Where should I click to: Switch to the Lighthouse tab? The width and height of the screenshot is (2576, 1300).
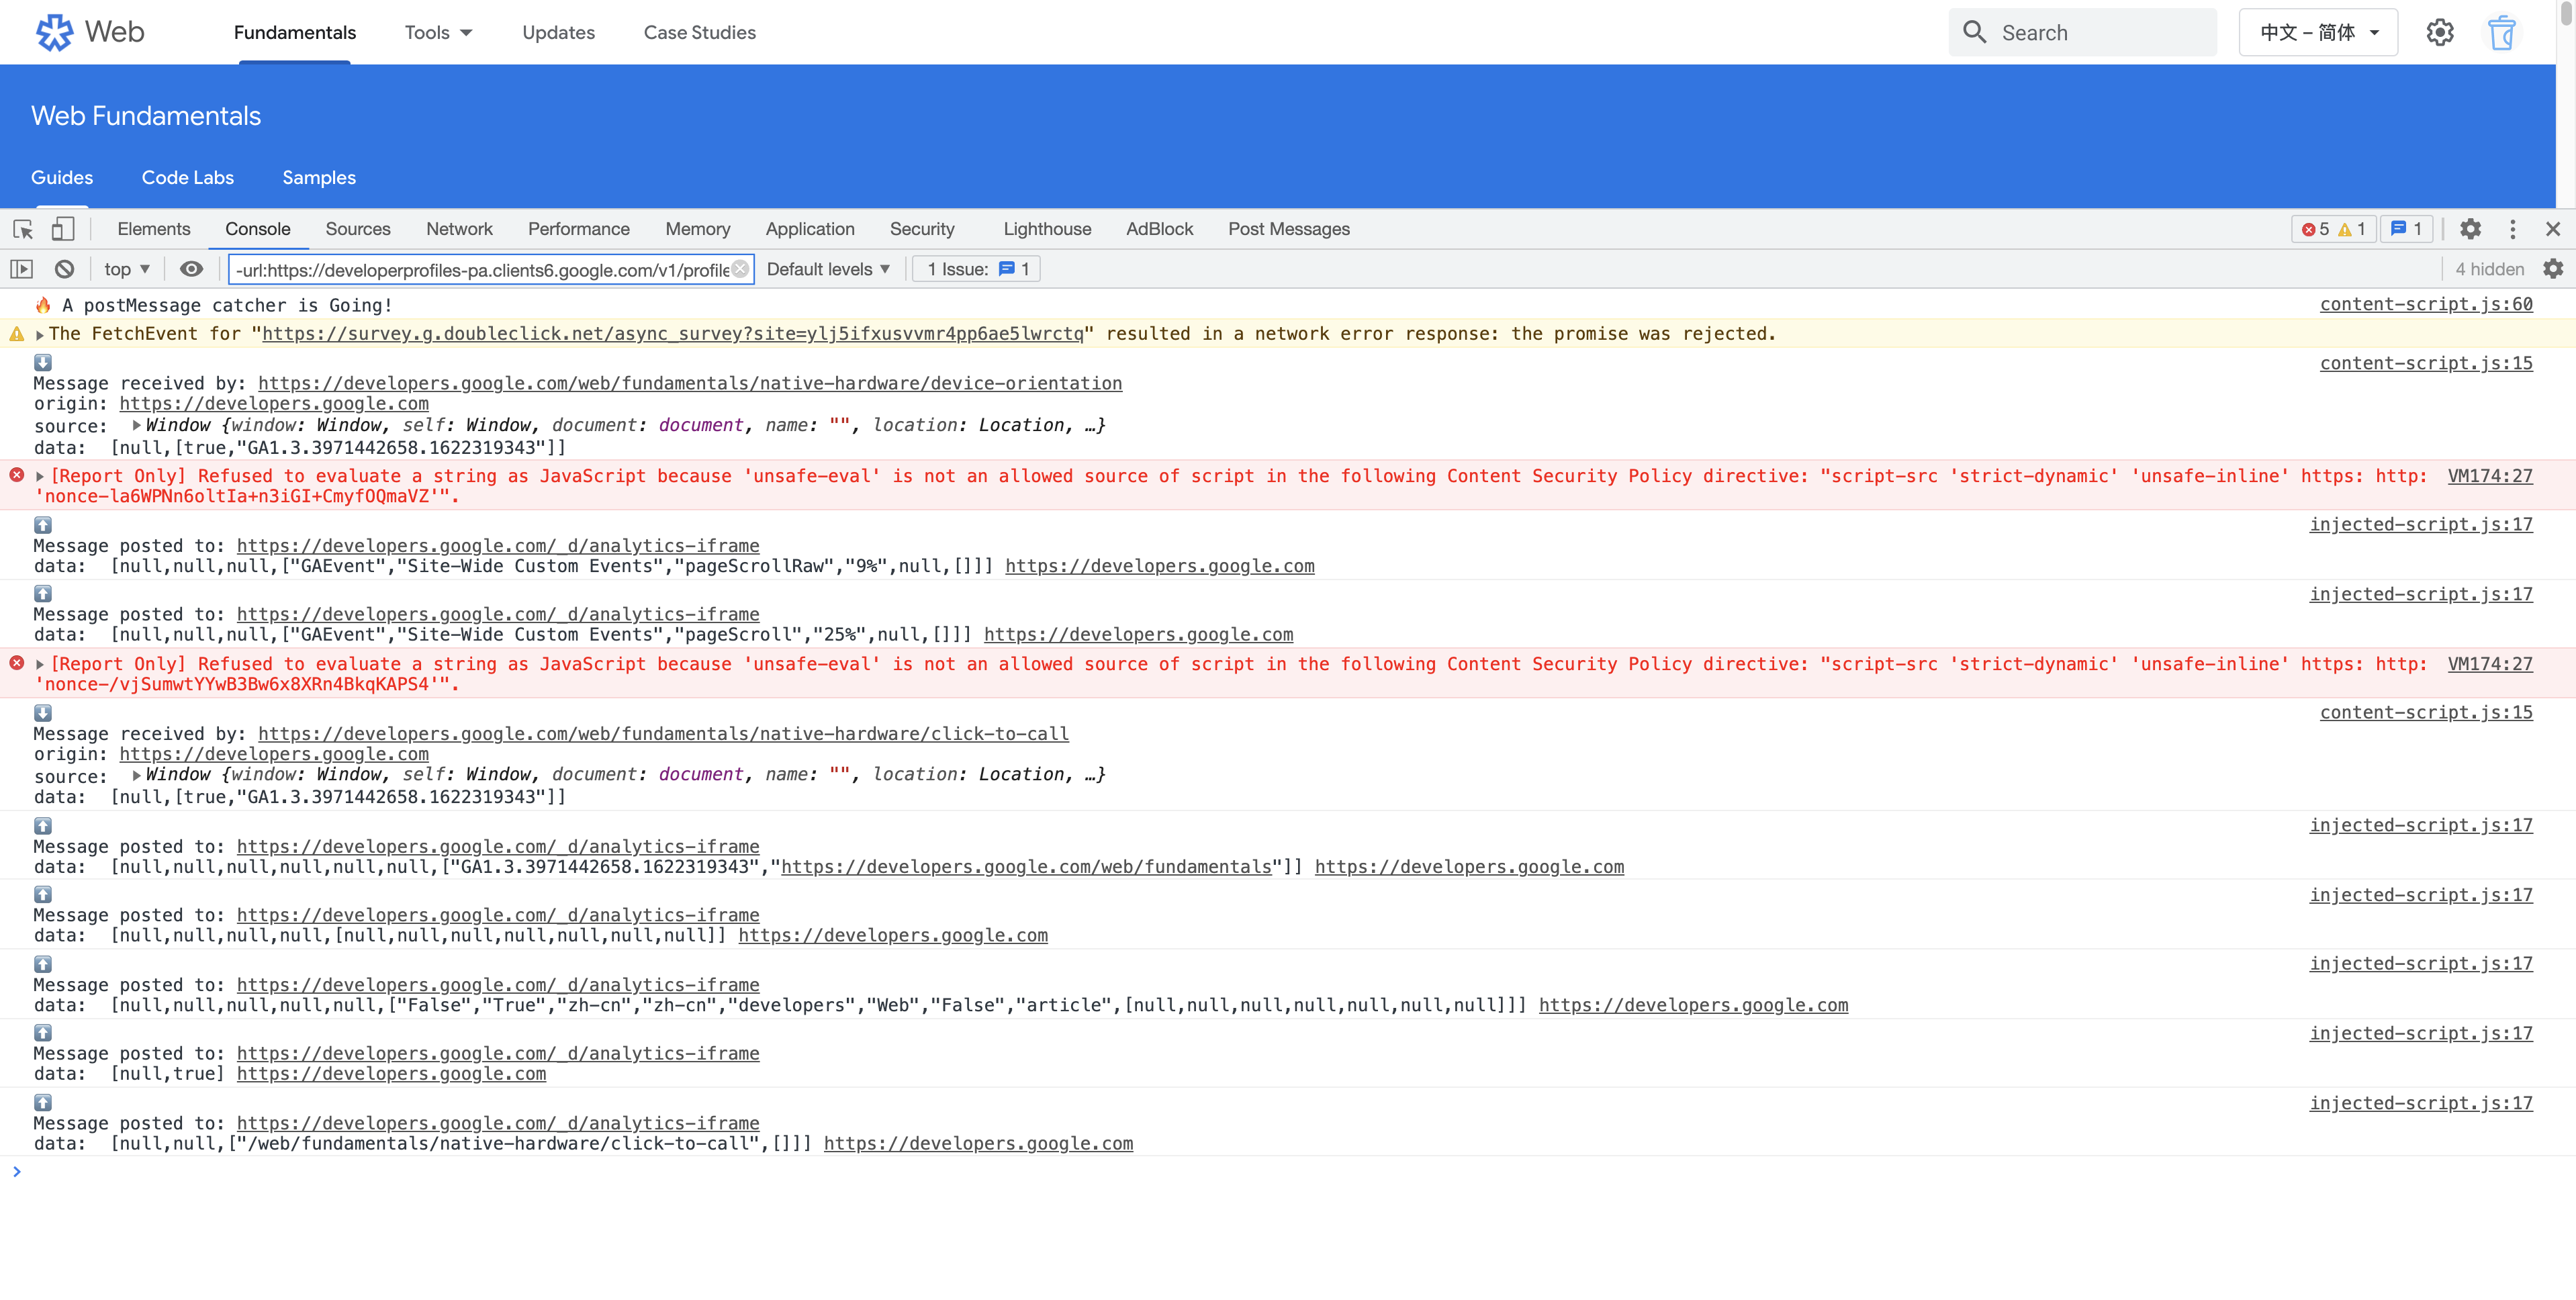click(x=1046, y=229)
